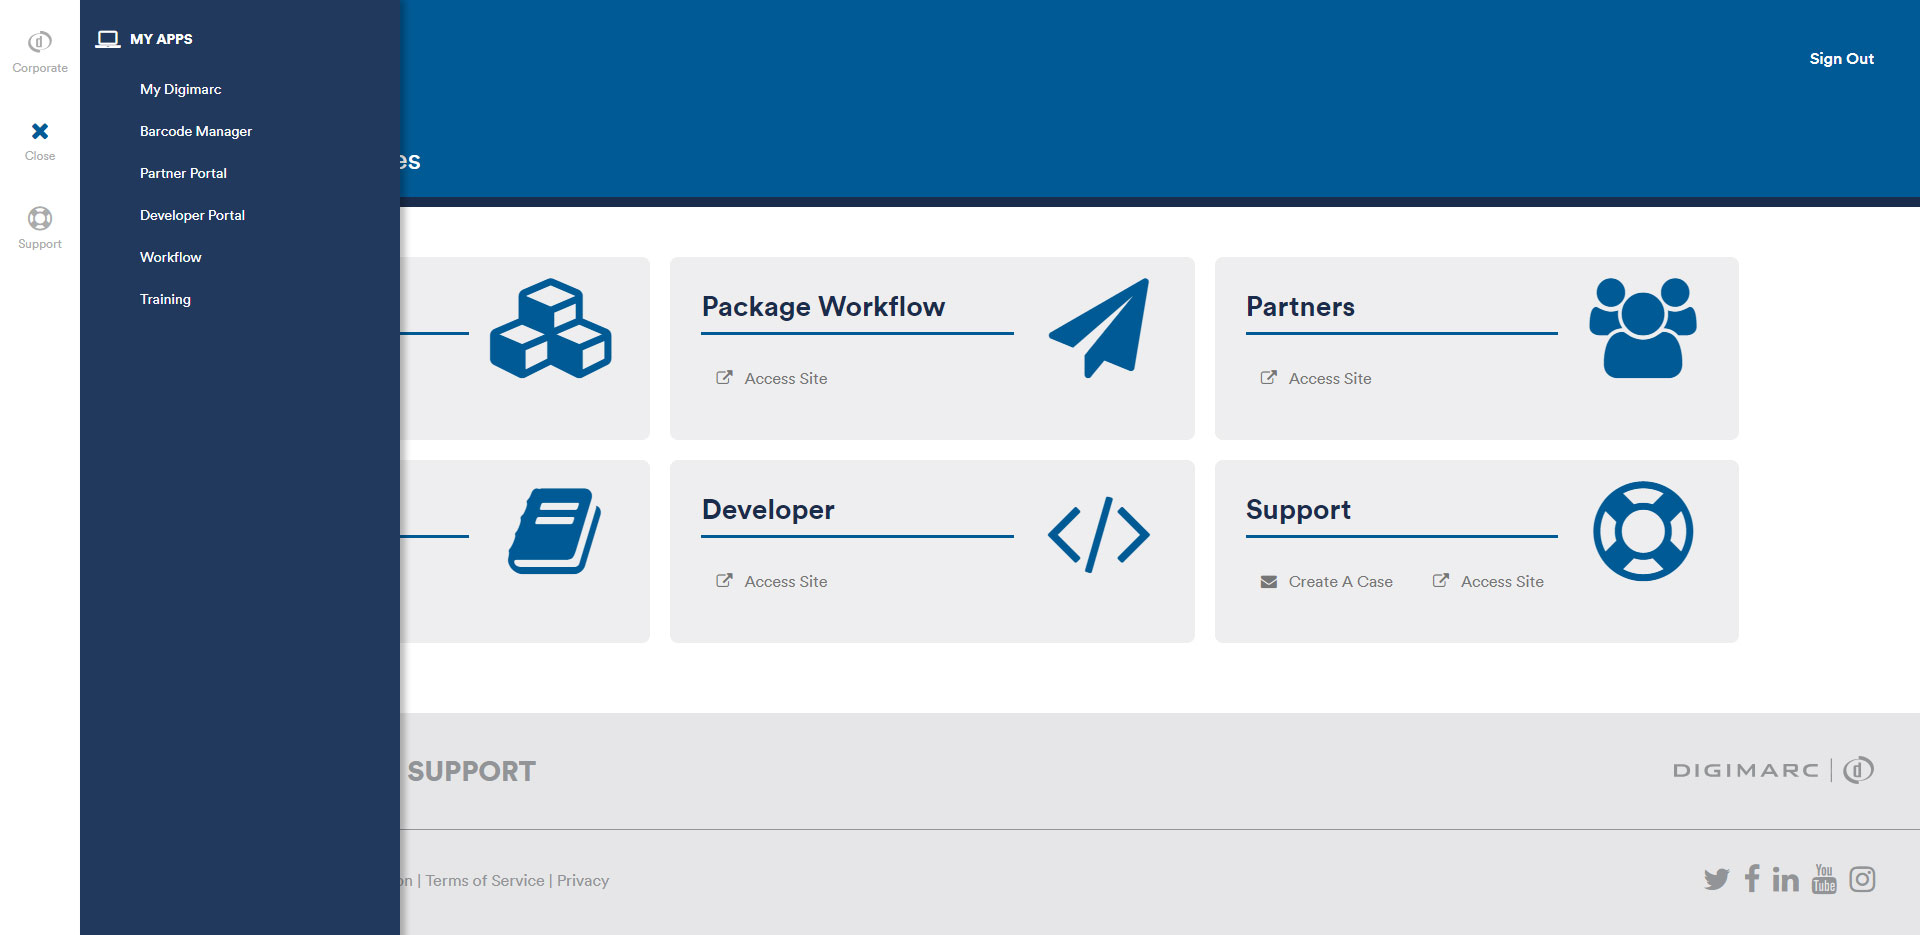Open Training from the menu

tap(165, 299)
